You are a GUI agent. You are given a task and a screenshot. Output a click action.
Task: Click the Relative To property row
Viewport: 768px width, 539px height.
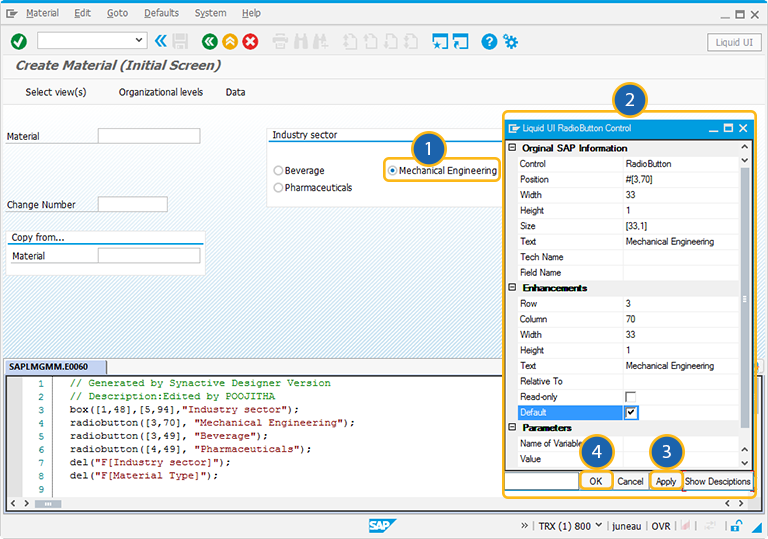pos(628,381)
